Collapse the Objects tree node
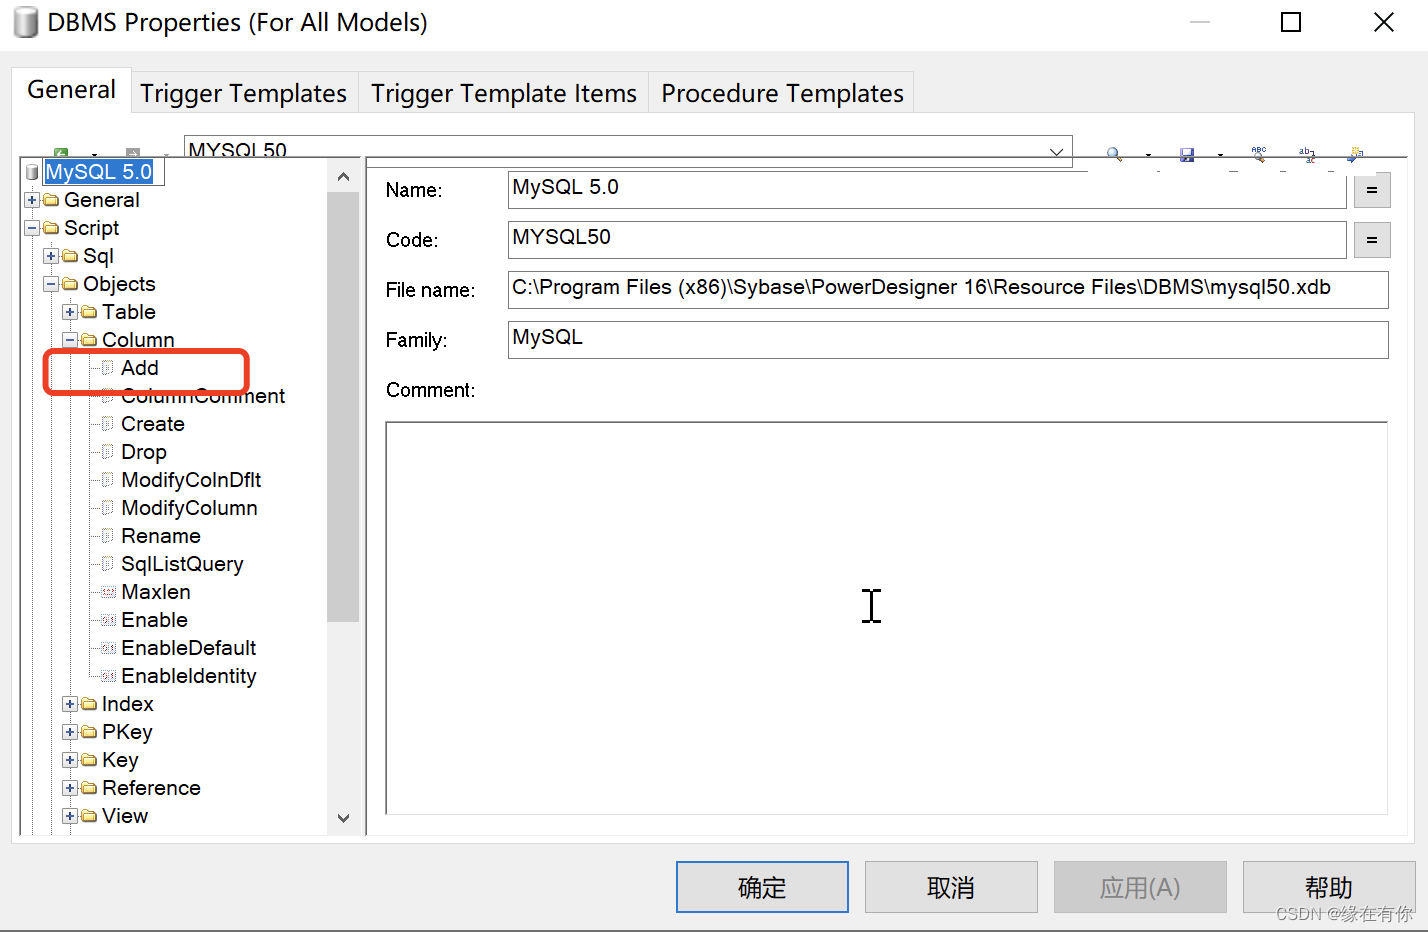The width and height of the screenshot is (1428, 932). [51, 284]
